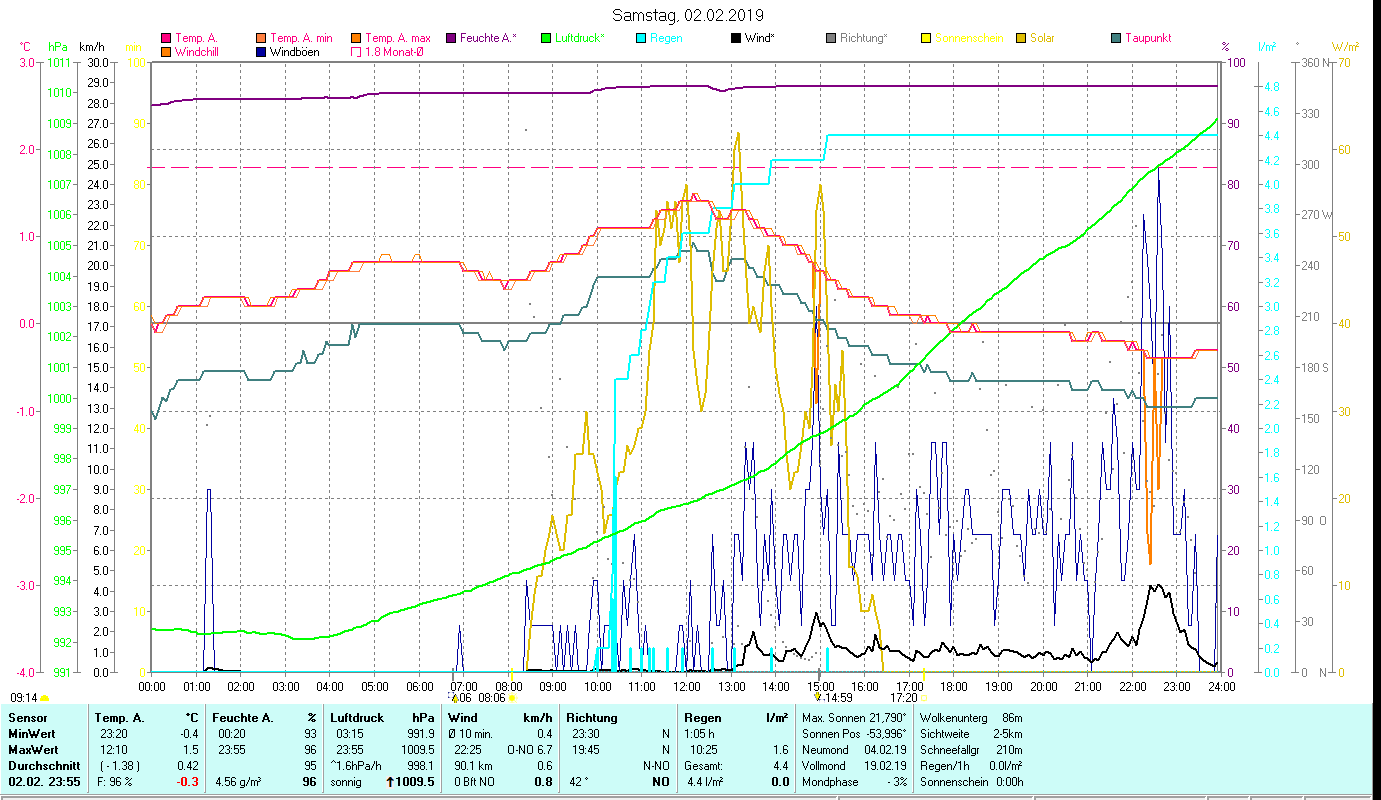Click the l/m² axis unit label at top
The height and width of the screenshot is (800, 1381).
point(1267,47)
